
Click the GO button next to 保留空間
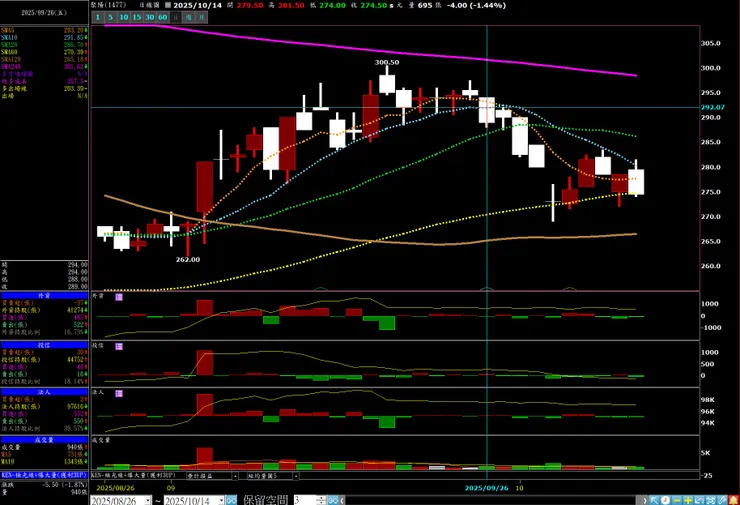click(x=333, y=500)
